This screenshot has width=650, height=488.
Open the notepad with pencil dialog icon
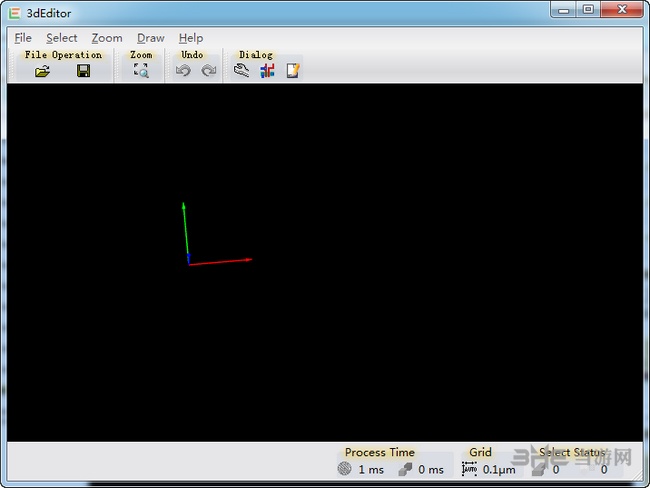coord(293,71)
